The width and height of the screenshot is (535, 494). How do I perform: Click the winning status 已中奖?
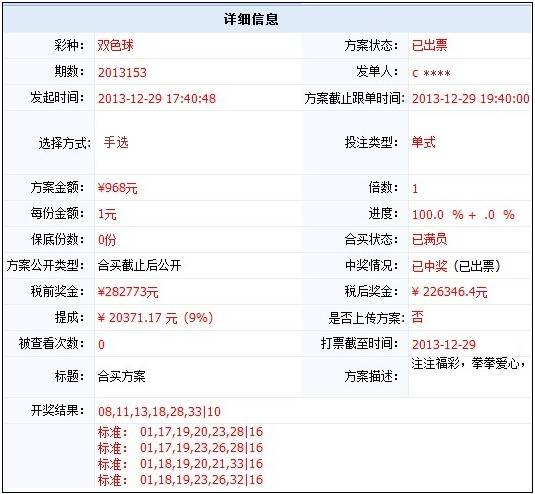430,265
